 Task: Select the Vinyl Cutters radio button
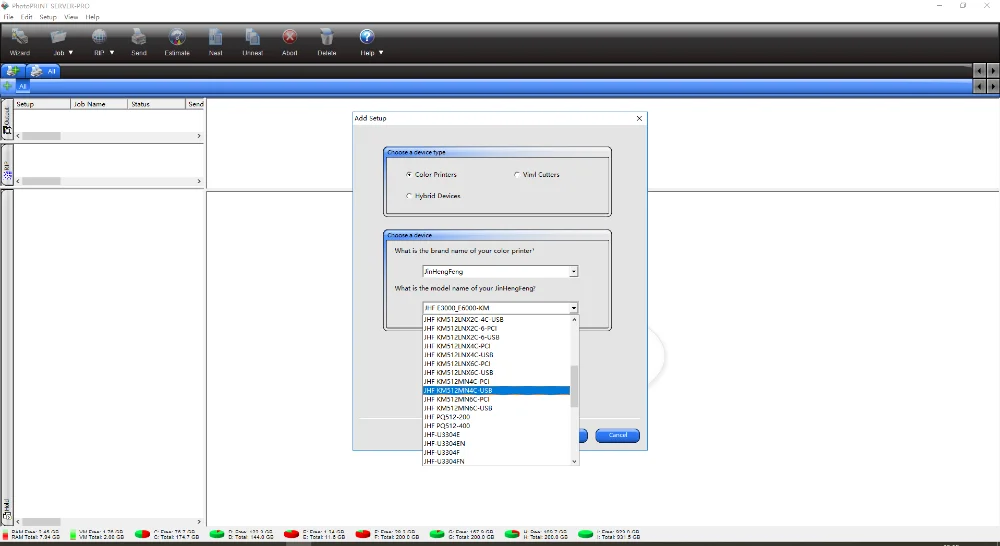point(517,174)
